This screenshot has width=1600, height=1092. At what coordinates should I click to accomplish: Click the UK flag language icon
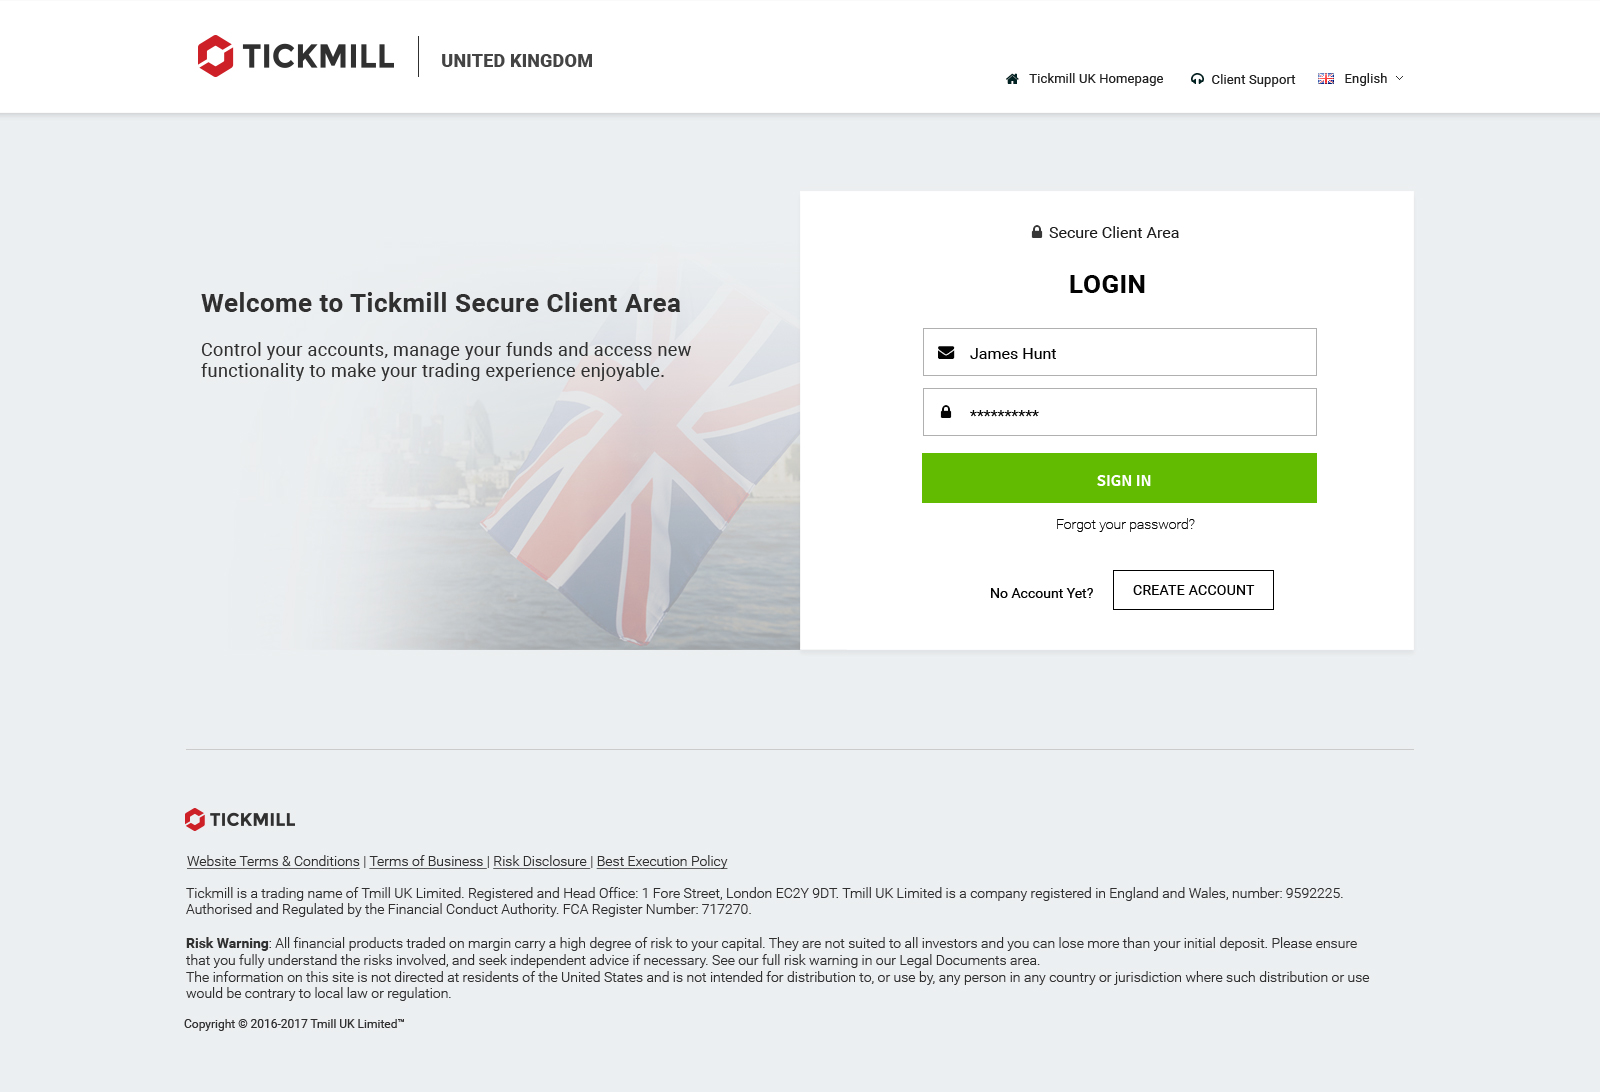click(x=1326, y=79)
